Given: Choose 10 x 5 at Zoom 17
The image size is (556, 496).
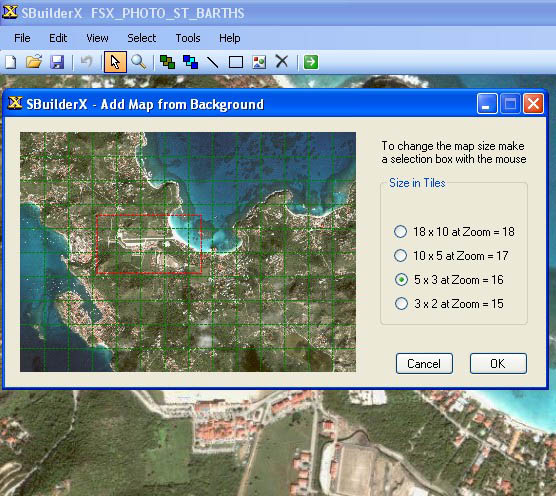Looking at the screenshot, I should (451, 256).
